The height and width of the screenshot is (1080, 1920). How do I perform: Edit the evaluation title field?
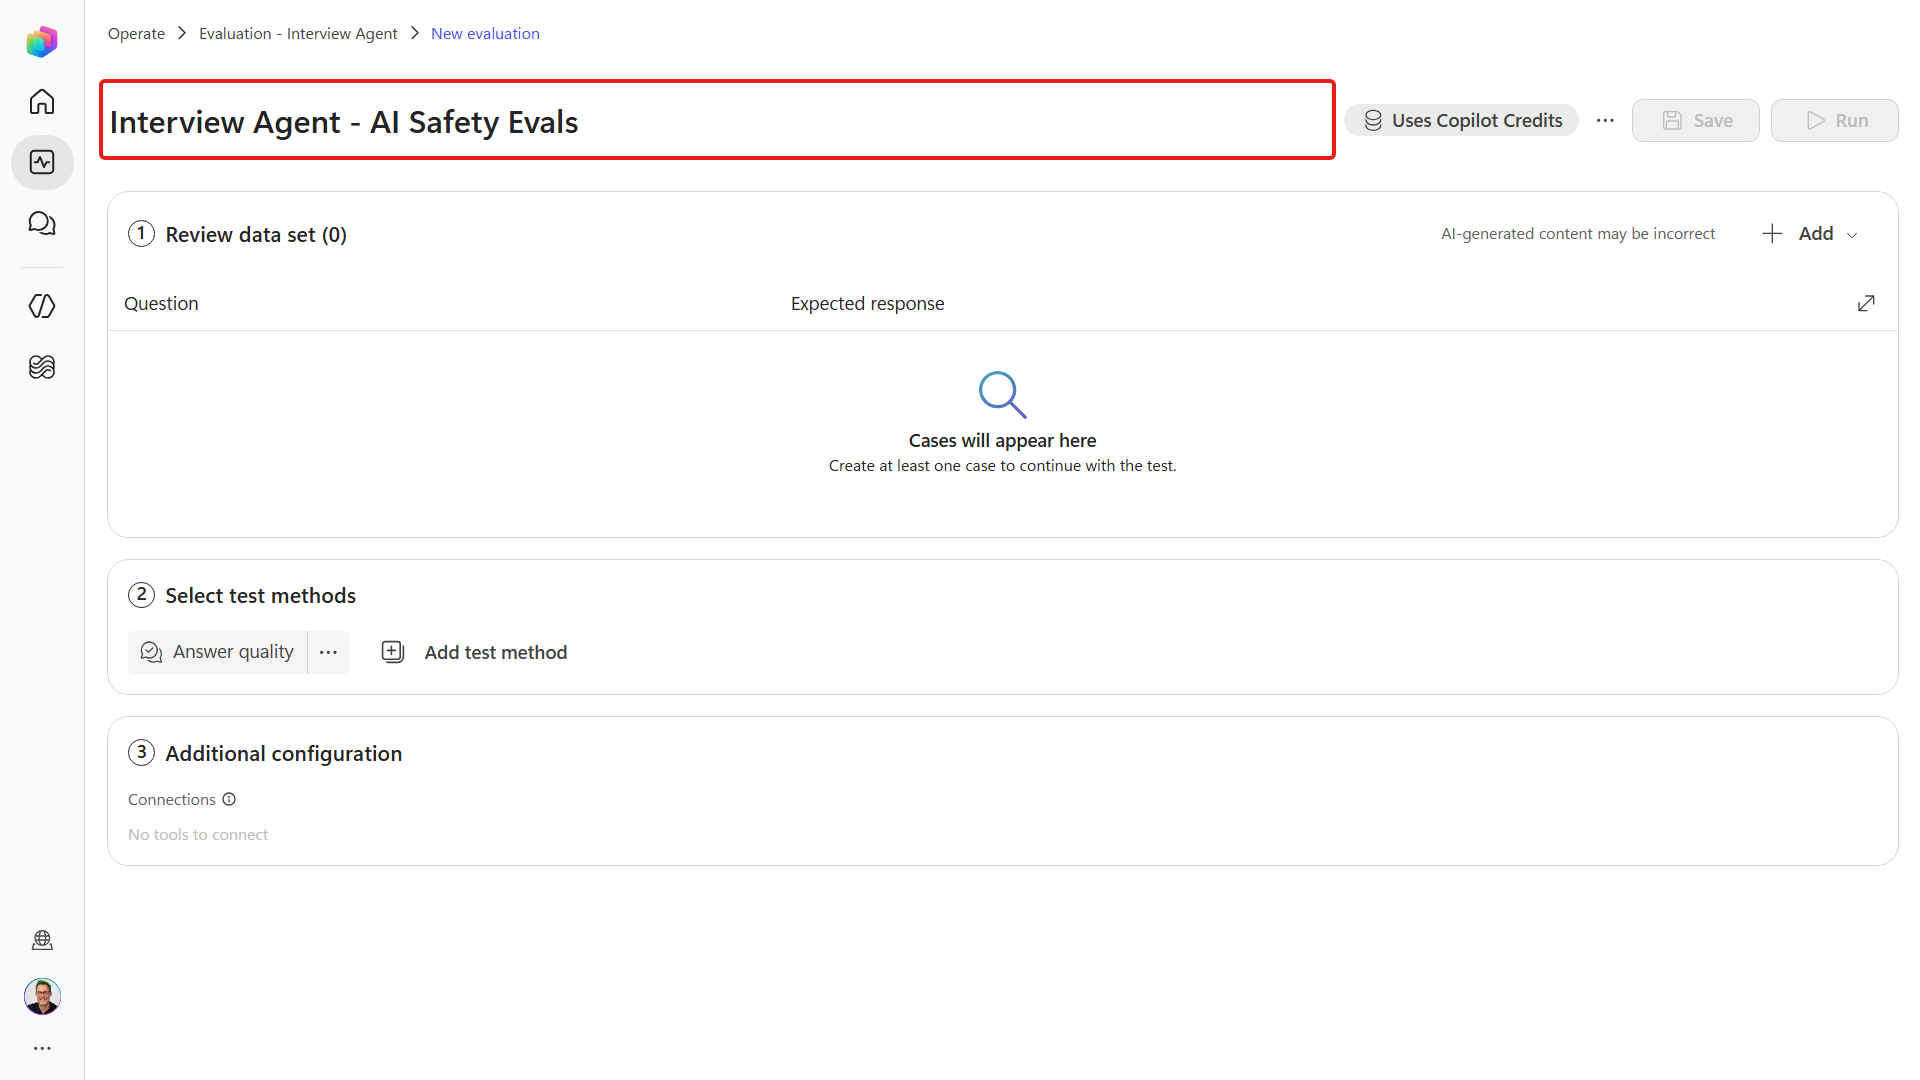717,120
